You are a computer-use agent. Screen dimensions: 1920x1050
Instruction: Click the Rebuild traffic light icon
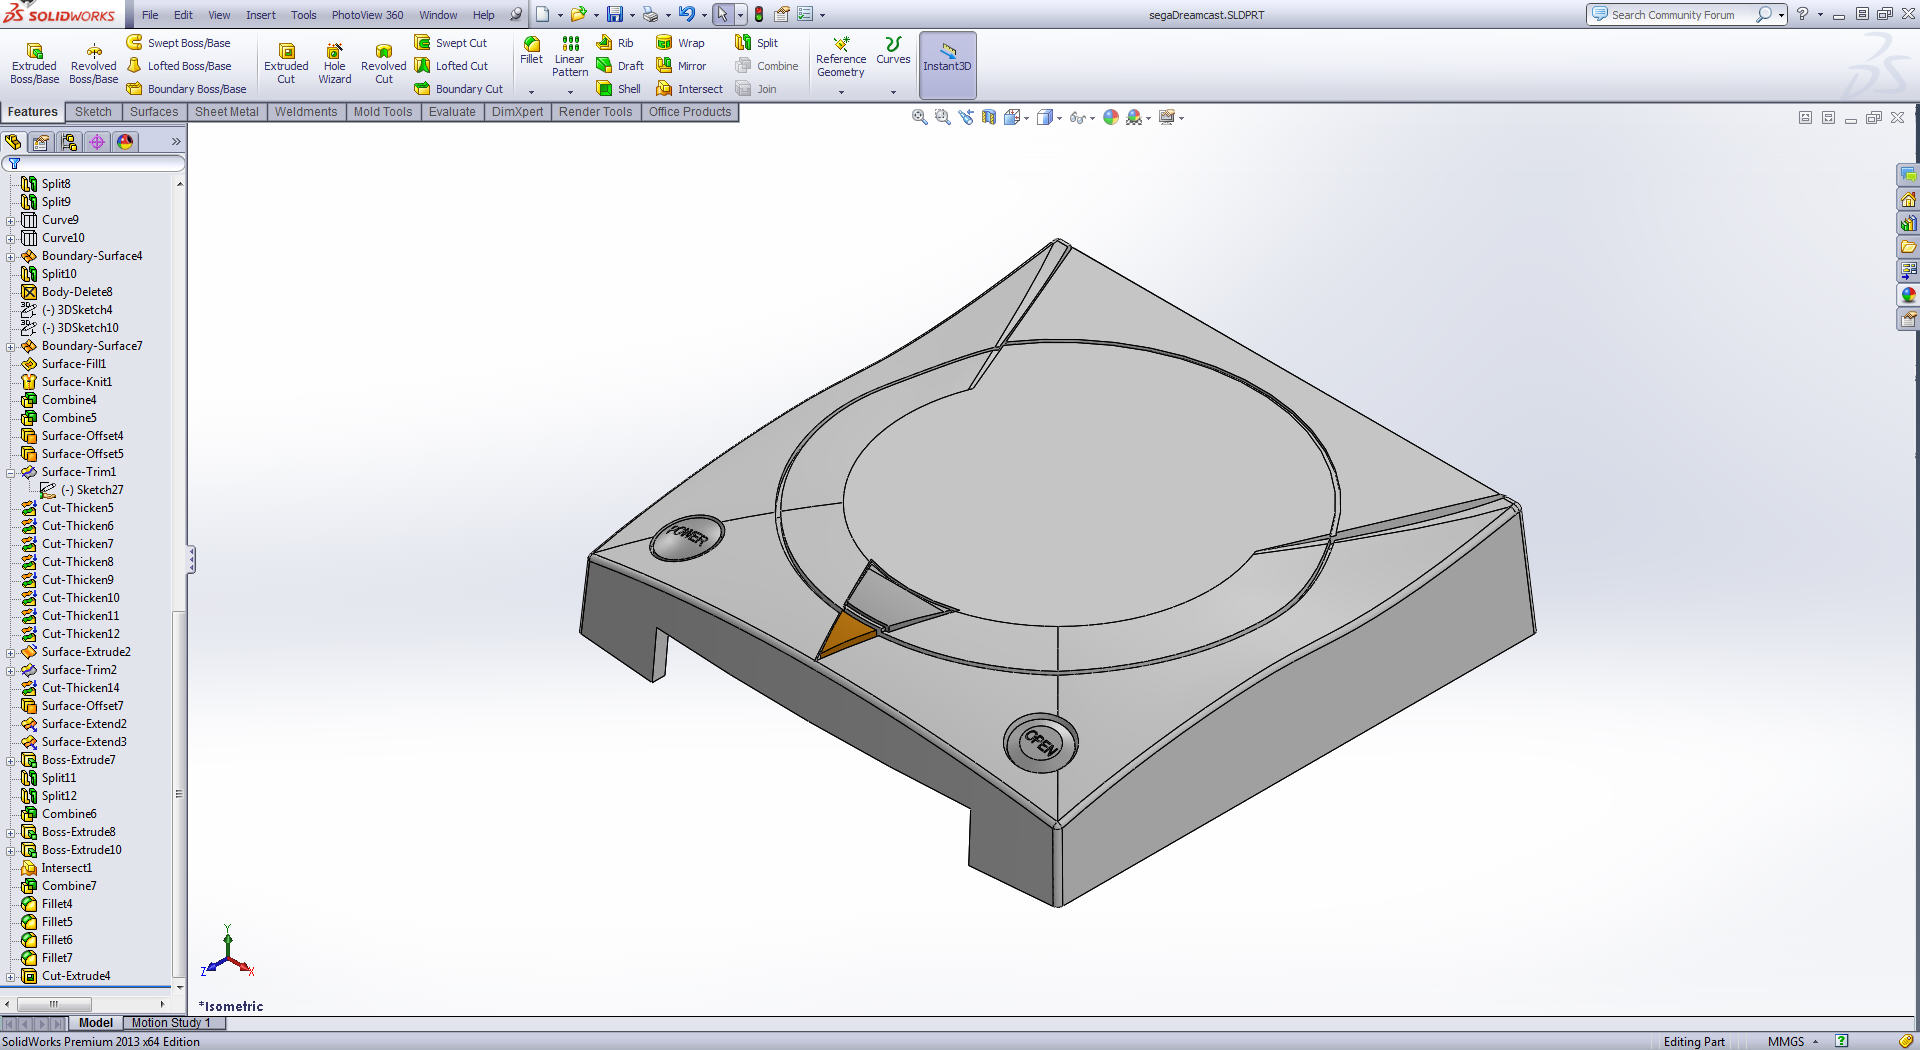tap(759, 15)
